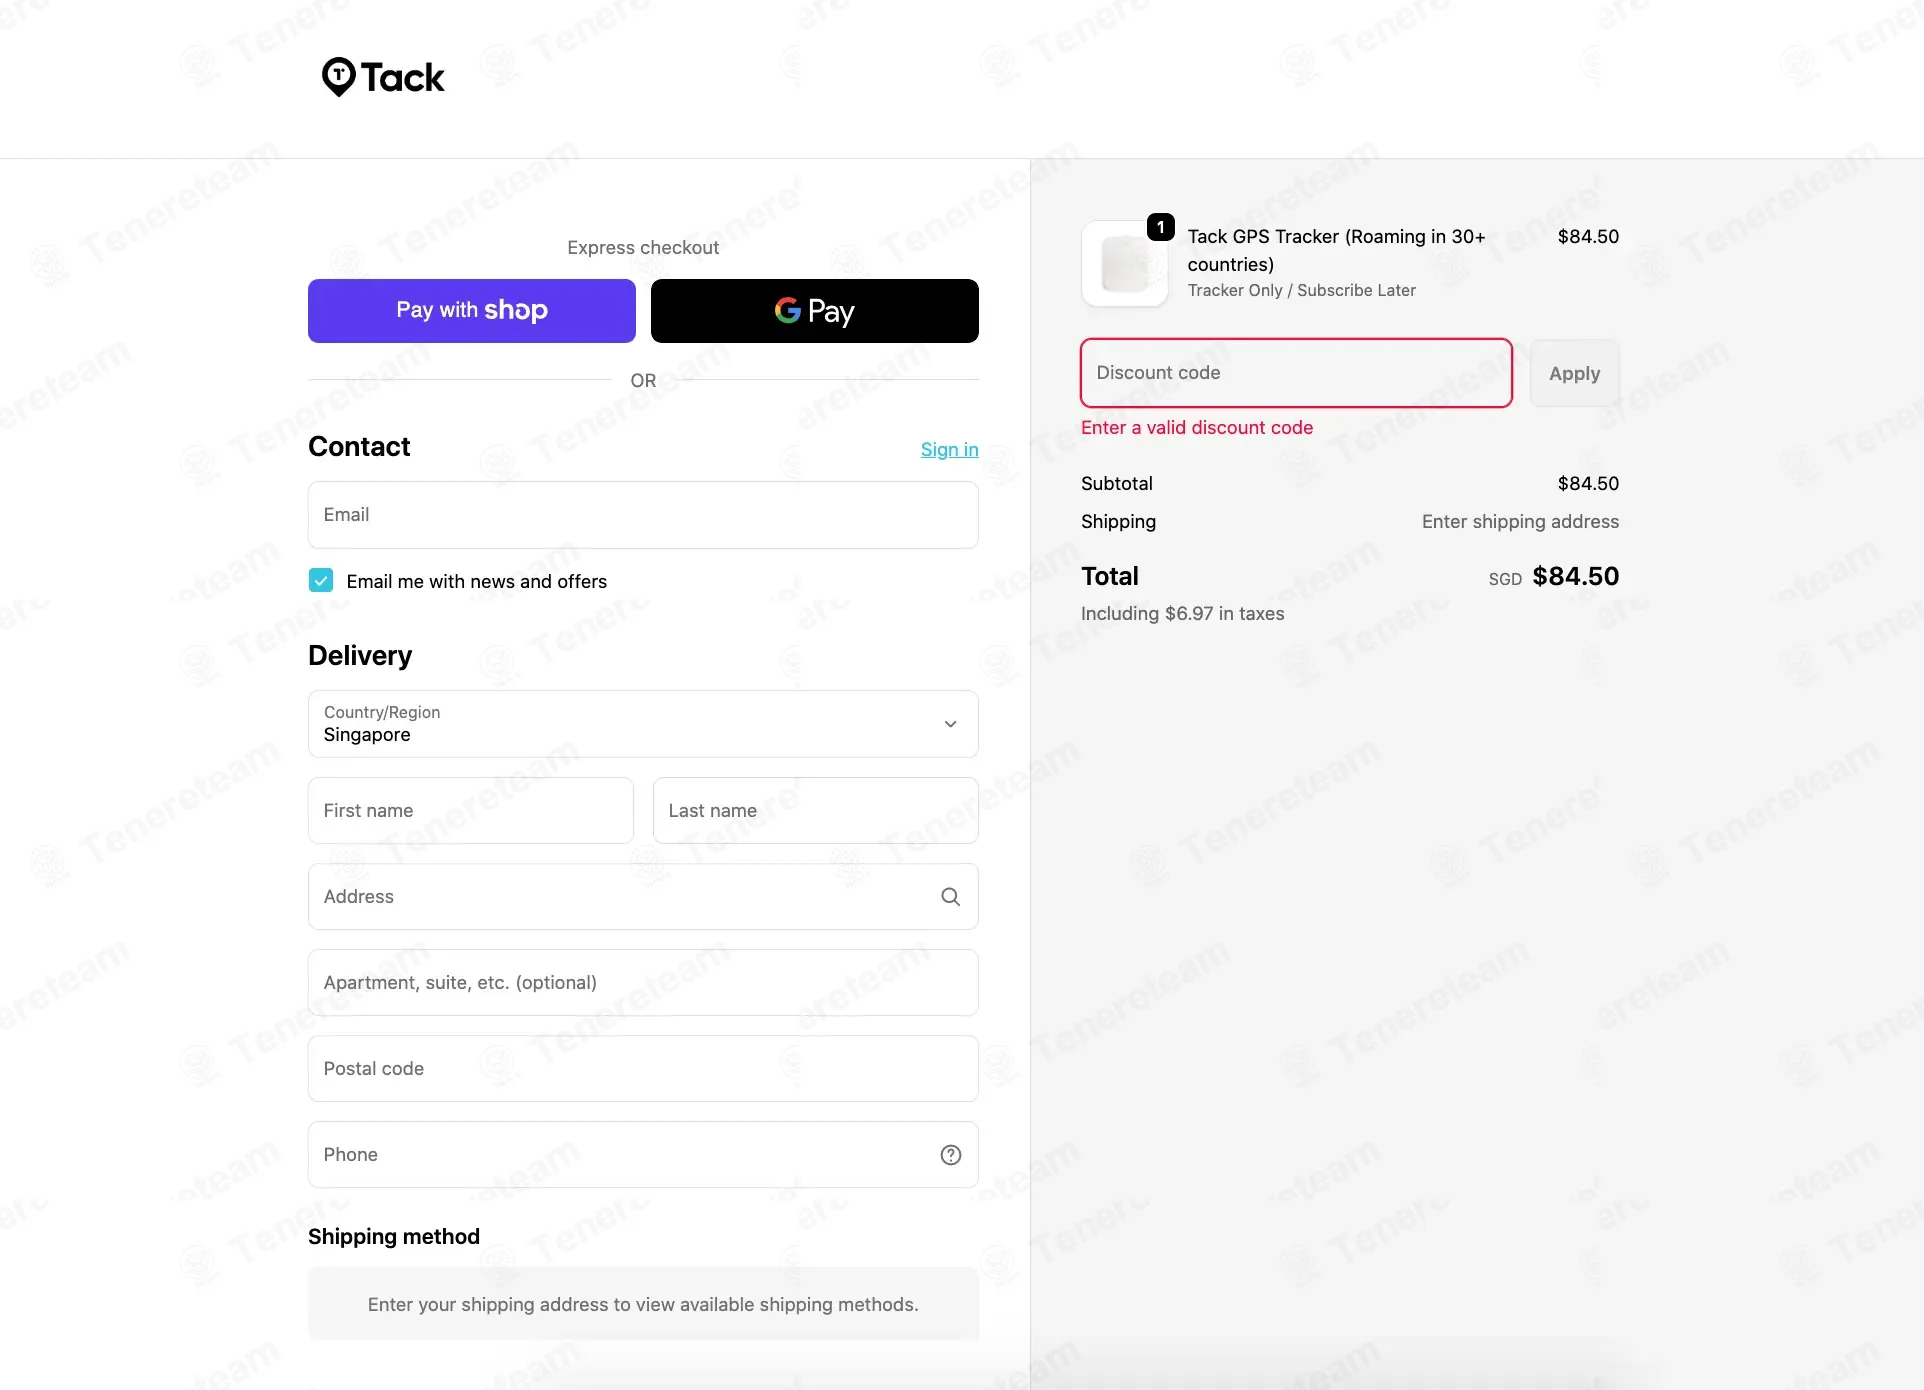Pay with Shop express checkout
This screenshot has width=1924, height=1390.
[472, 311]
